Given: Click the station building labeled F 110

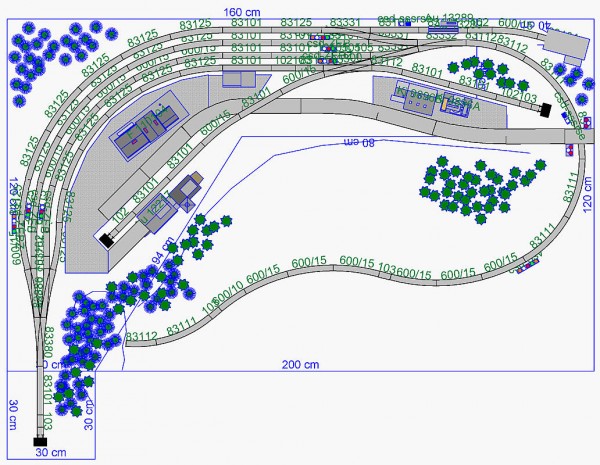Looking at the screenshot, I should (x=143, y=133).
